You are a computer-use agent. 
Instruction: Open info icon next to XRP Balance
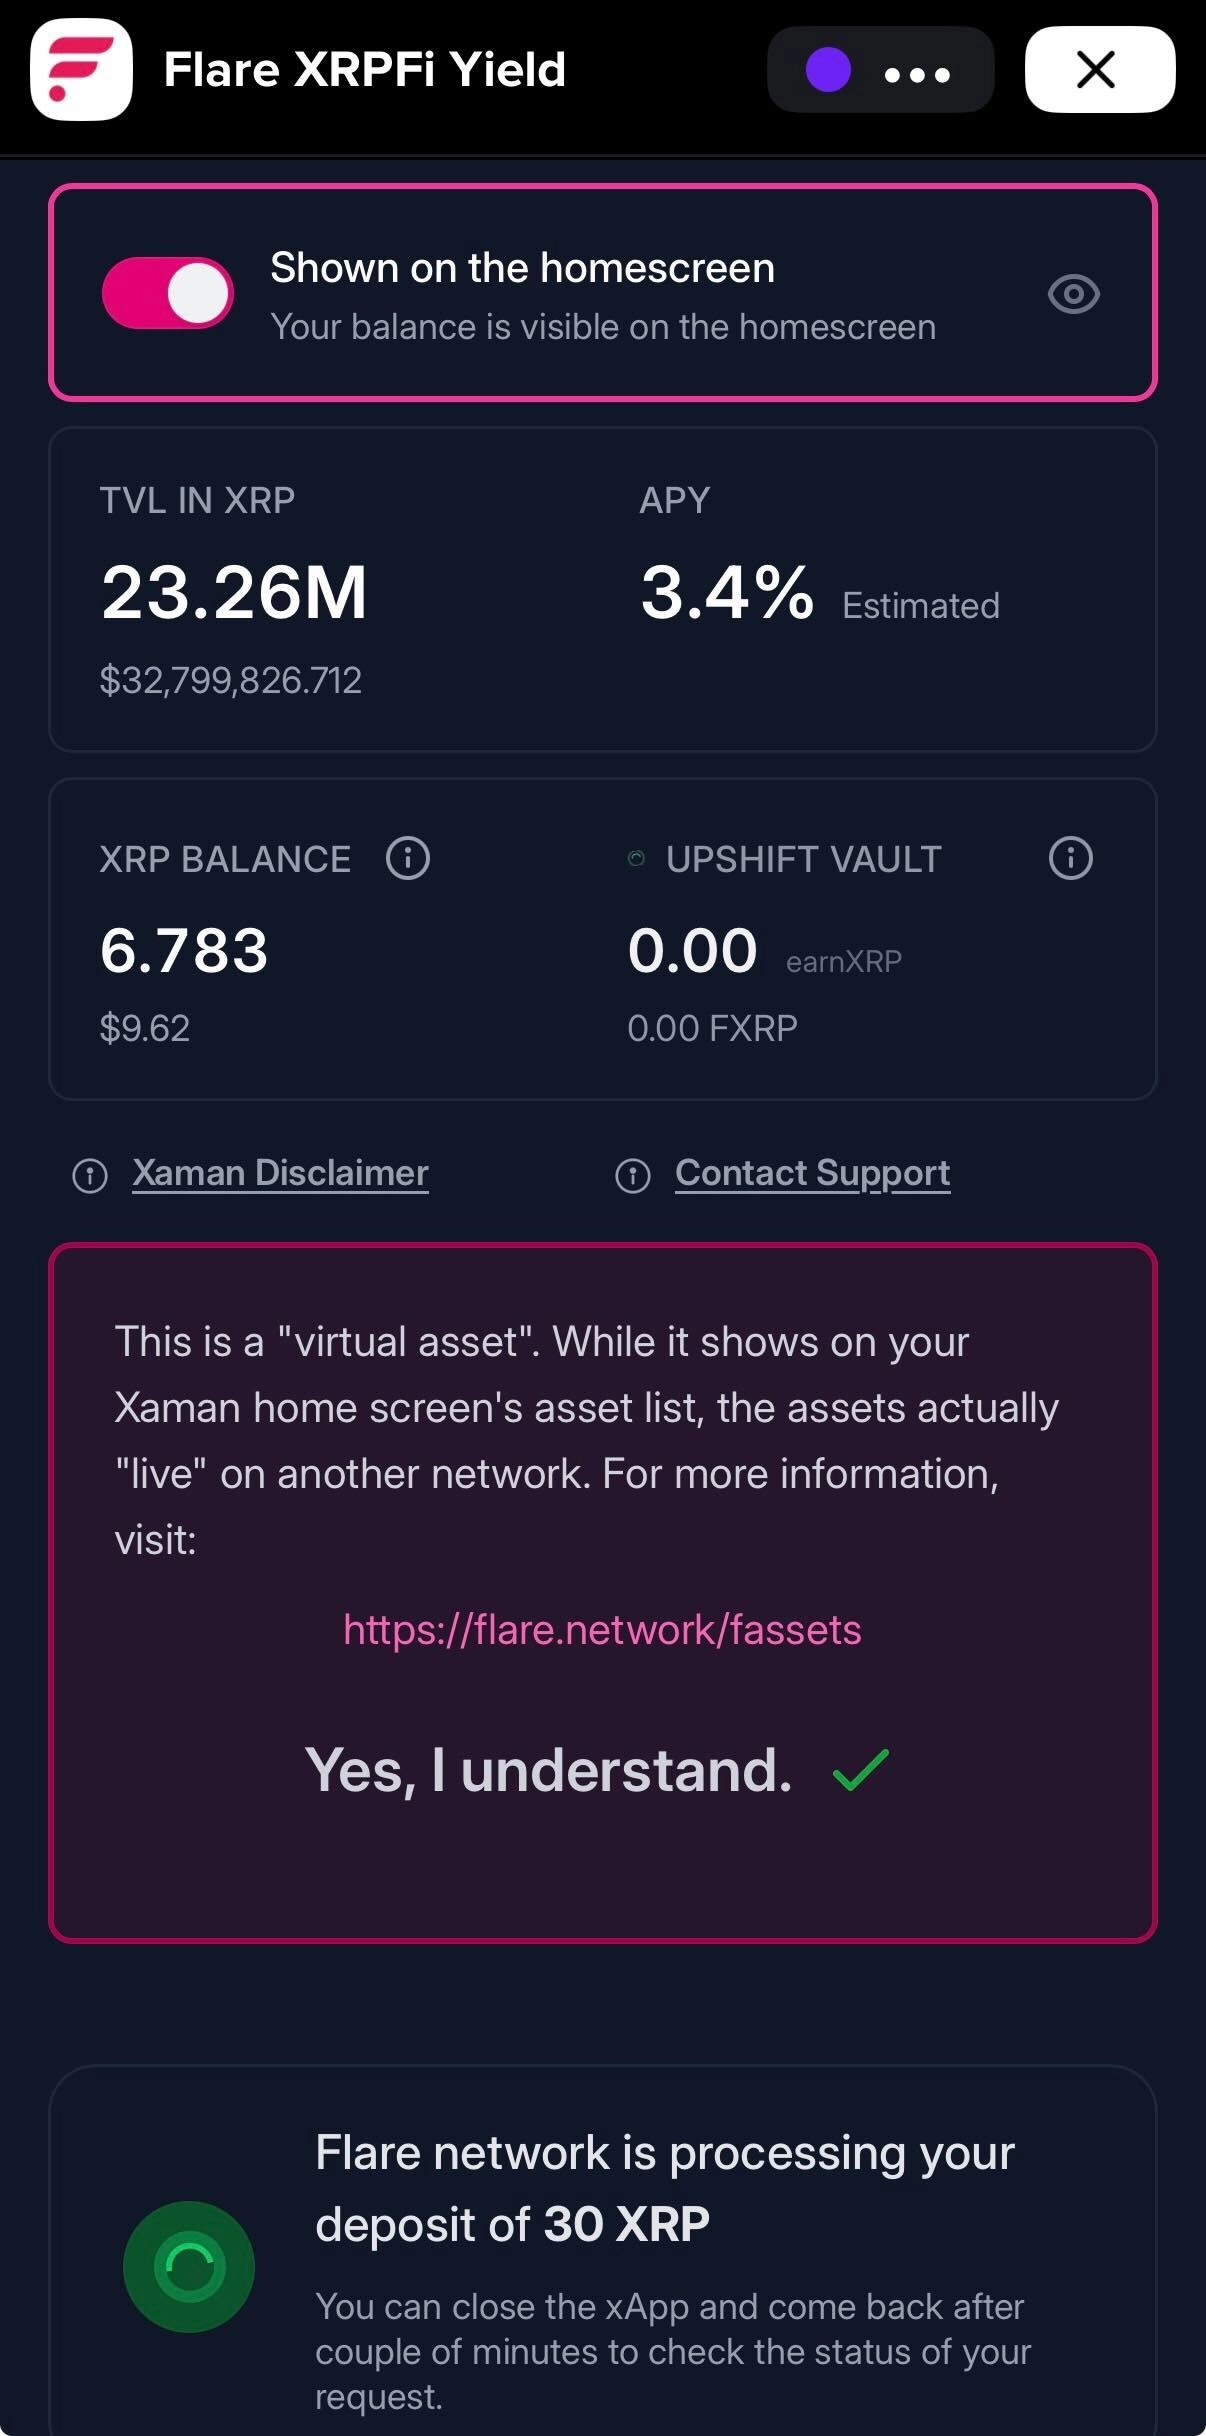pos(408,858)
